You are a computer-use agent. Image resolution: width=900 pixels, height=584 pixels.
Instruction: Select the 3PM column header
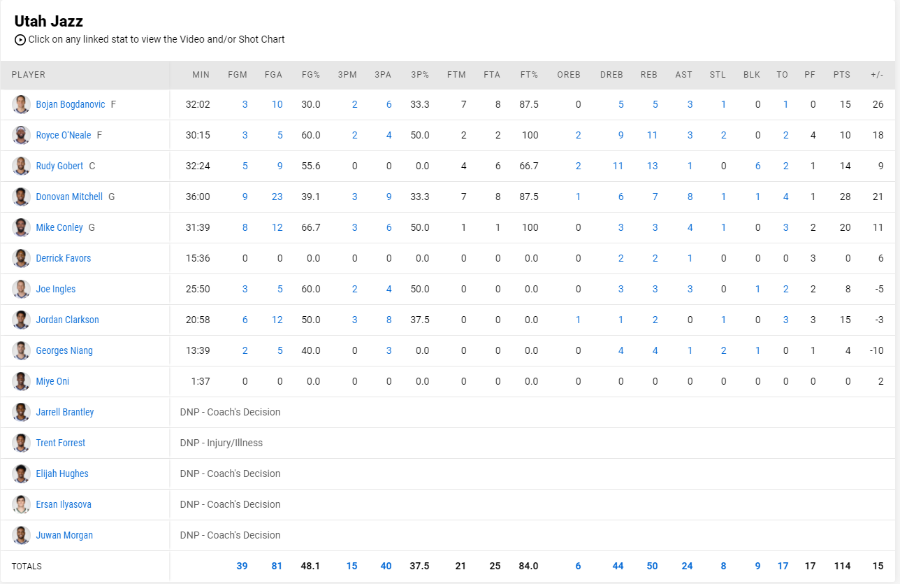(x=347, y=75)
